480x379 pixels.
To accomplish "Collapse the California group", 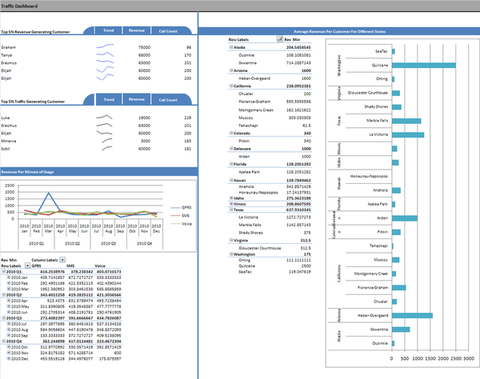I will [x=231, y=86].
